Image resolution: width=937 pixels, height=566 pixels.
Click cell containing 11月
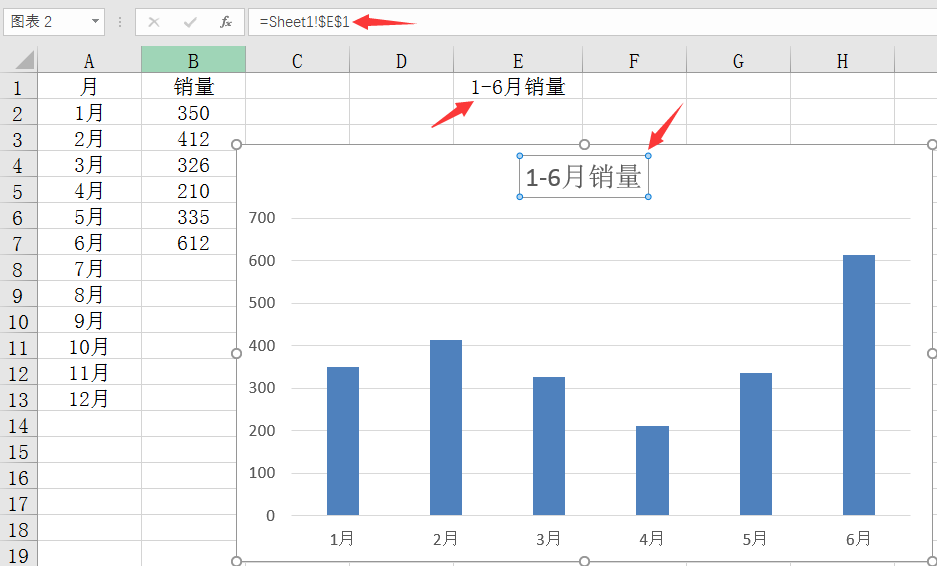89,373
